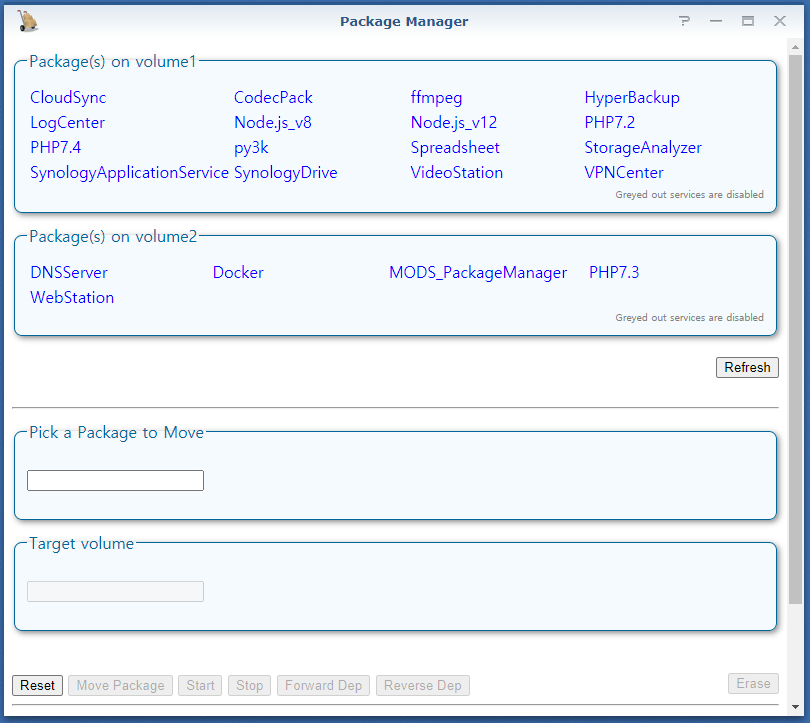The width and height of the screenshot is (810, 723).
Task: Focus the Pick a Package to Move field
Action: coord(115,480)
